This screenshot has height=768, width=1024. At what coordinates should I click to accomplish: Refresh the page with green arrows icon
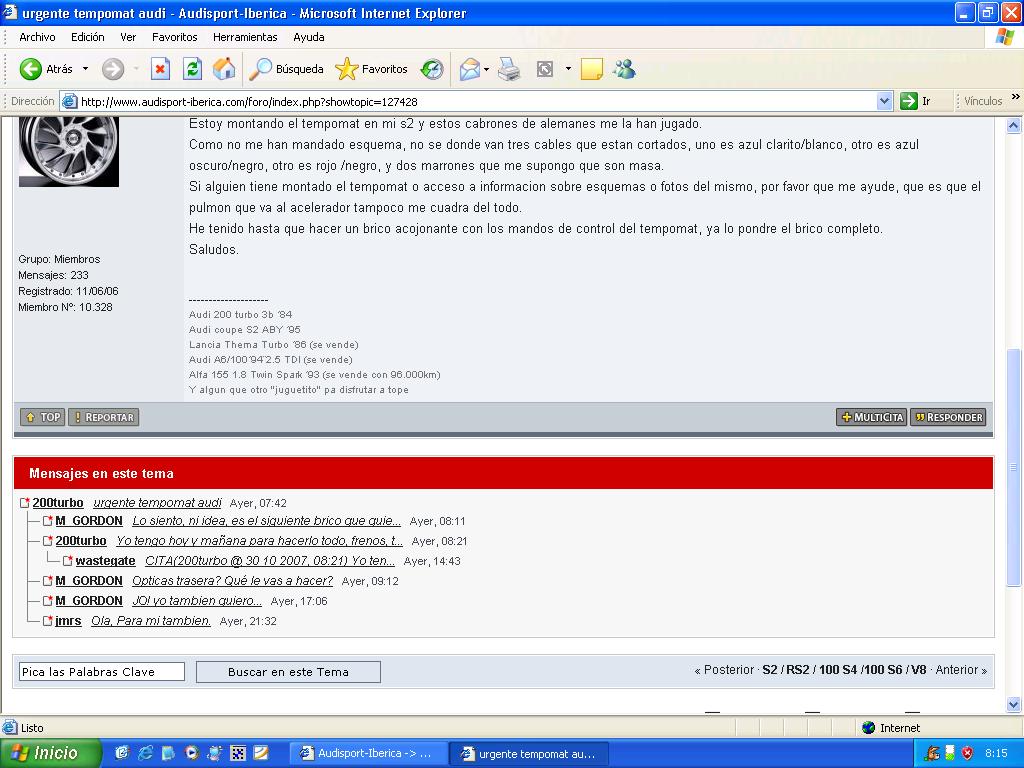(192, 69)
